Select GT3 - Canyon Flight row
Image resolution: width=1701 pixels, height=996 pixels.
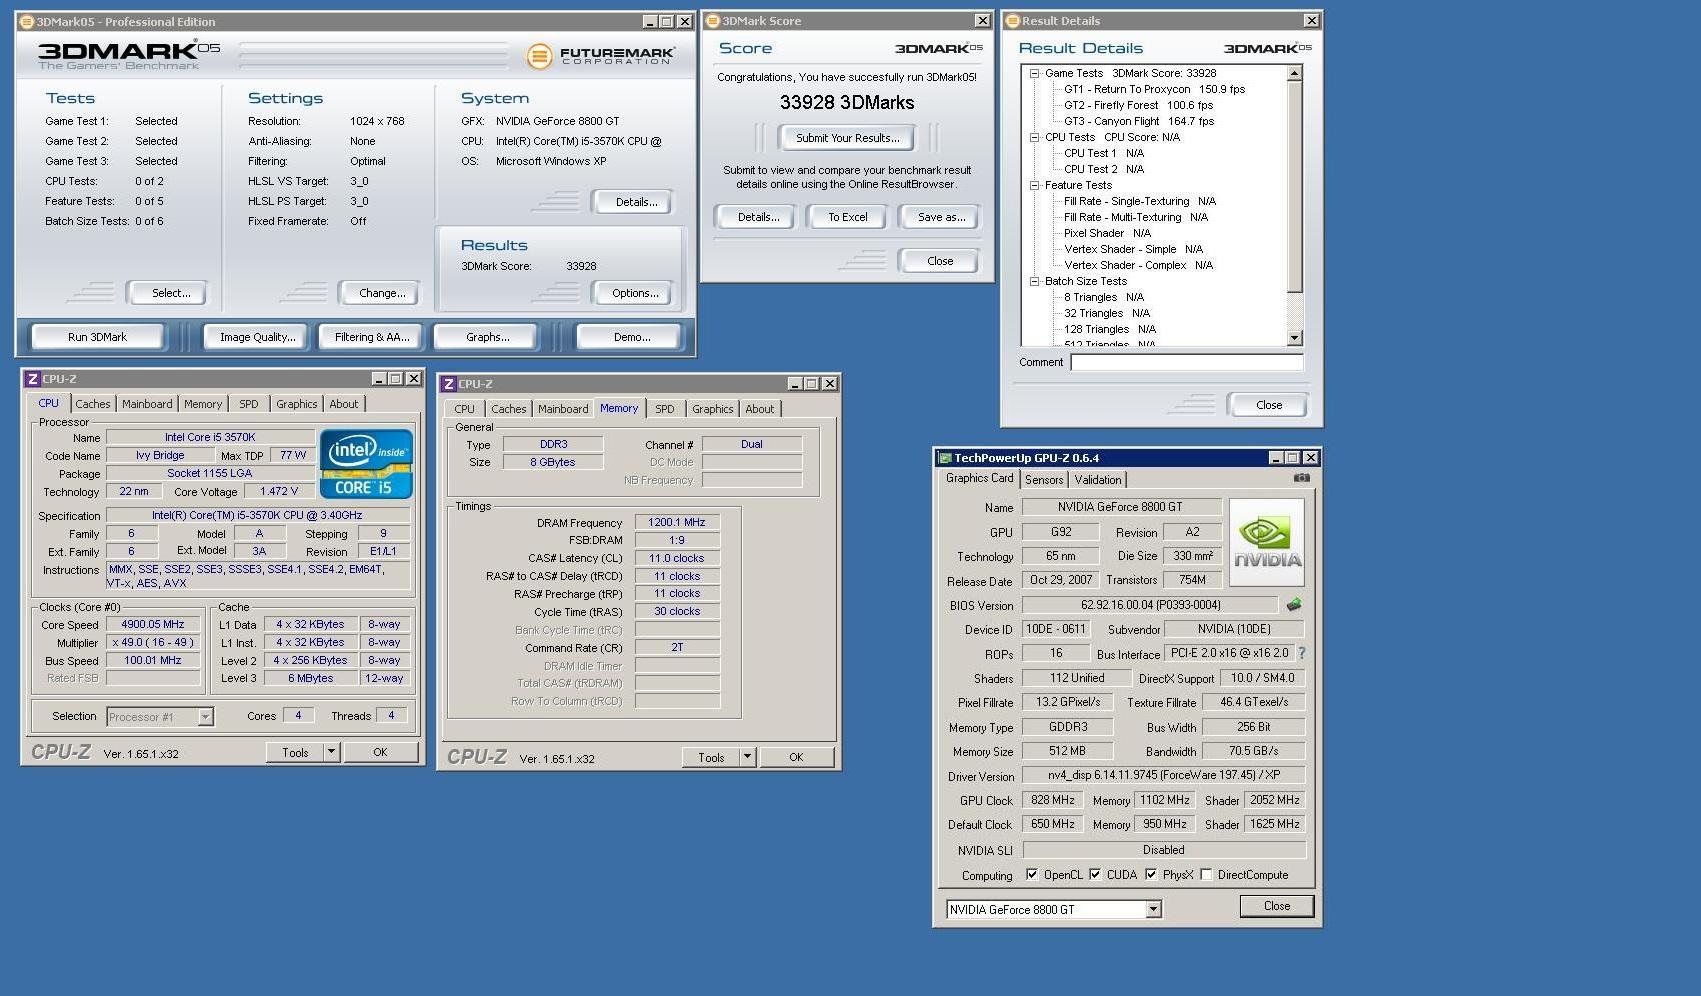tap(1139, 121)
